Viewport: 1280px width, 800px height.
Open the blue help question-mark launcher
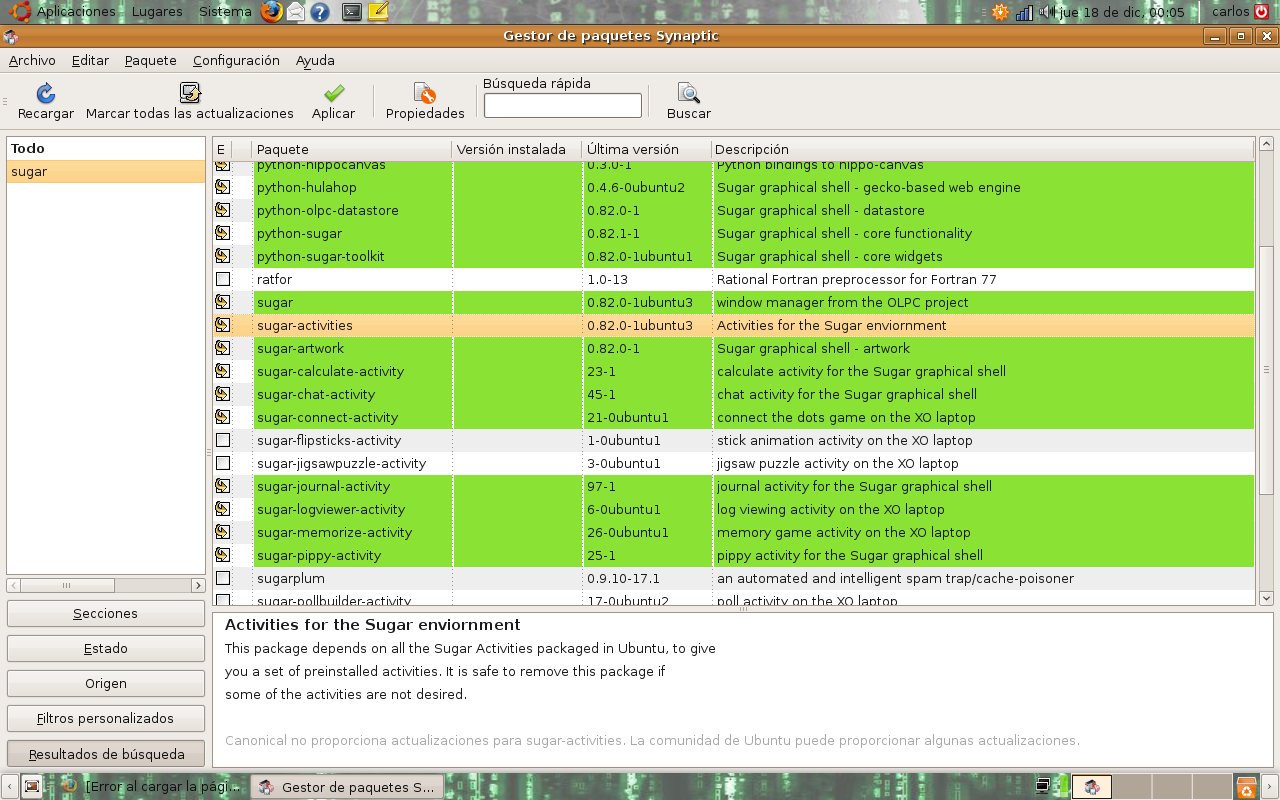(x=320, y=12)
